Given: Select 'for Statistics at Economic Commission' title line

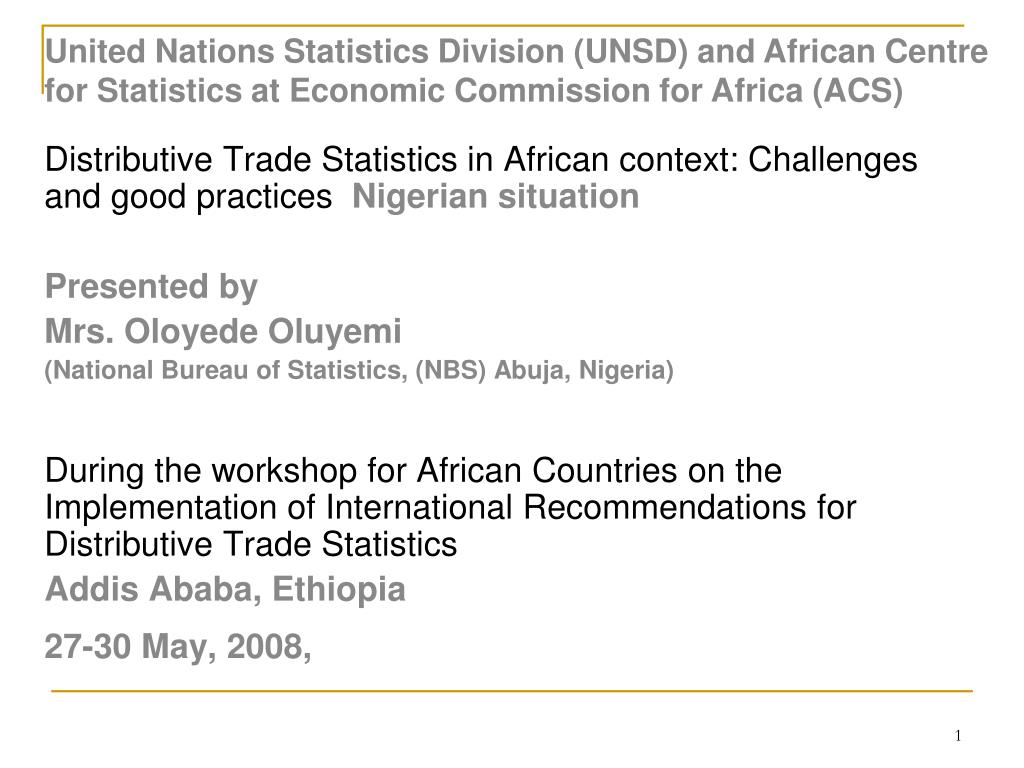Looking at the screenshot, I should [x=474, y=90].
